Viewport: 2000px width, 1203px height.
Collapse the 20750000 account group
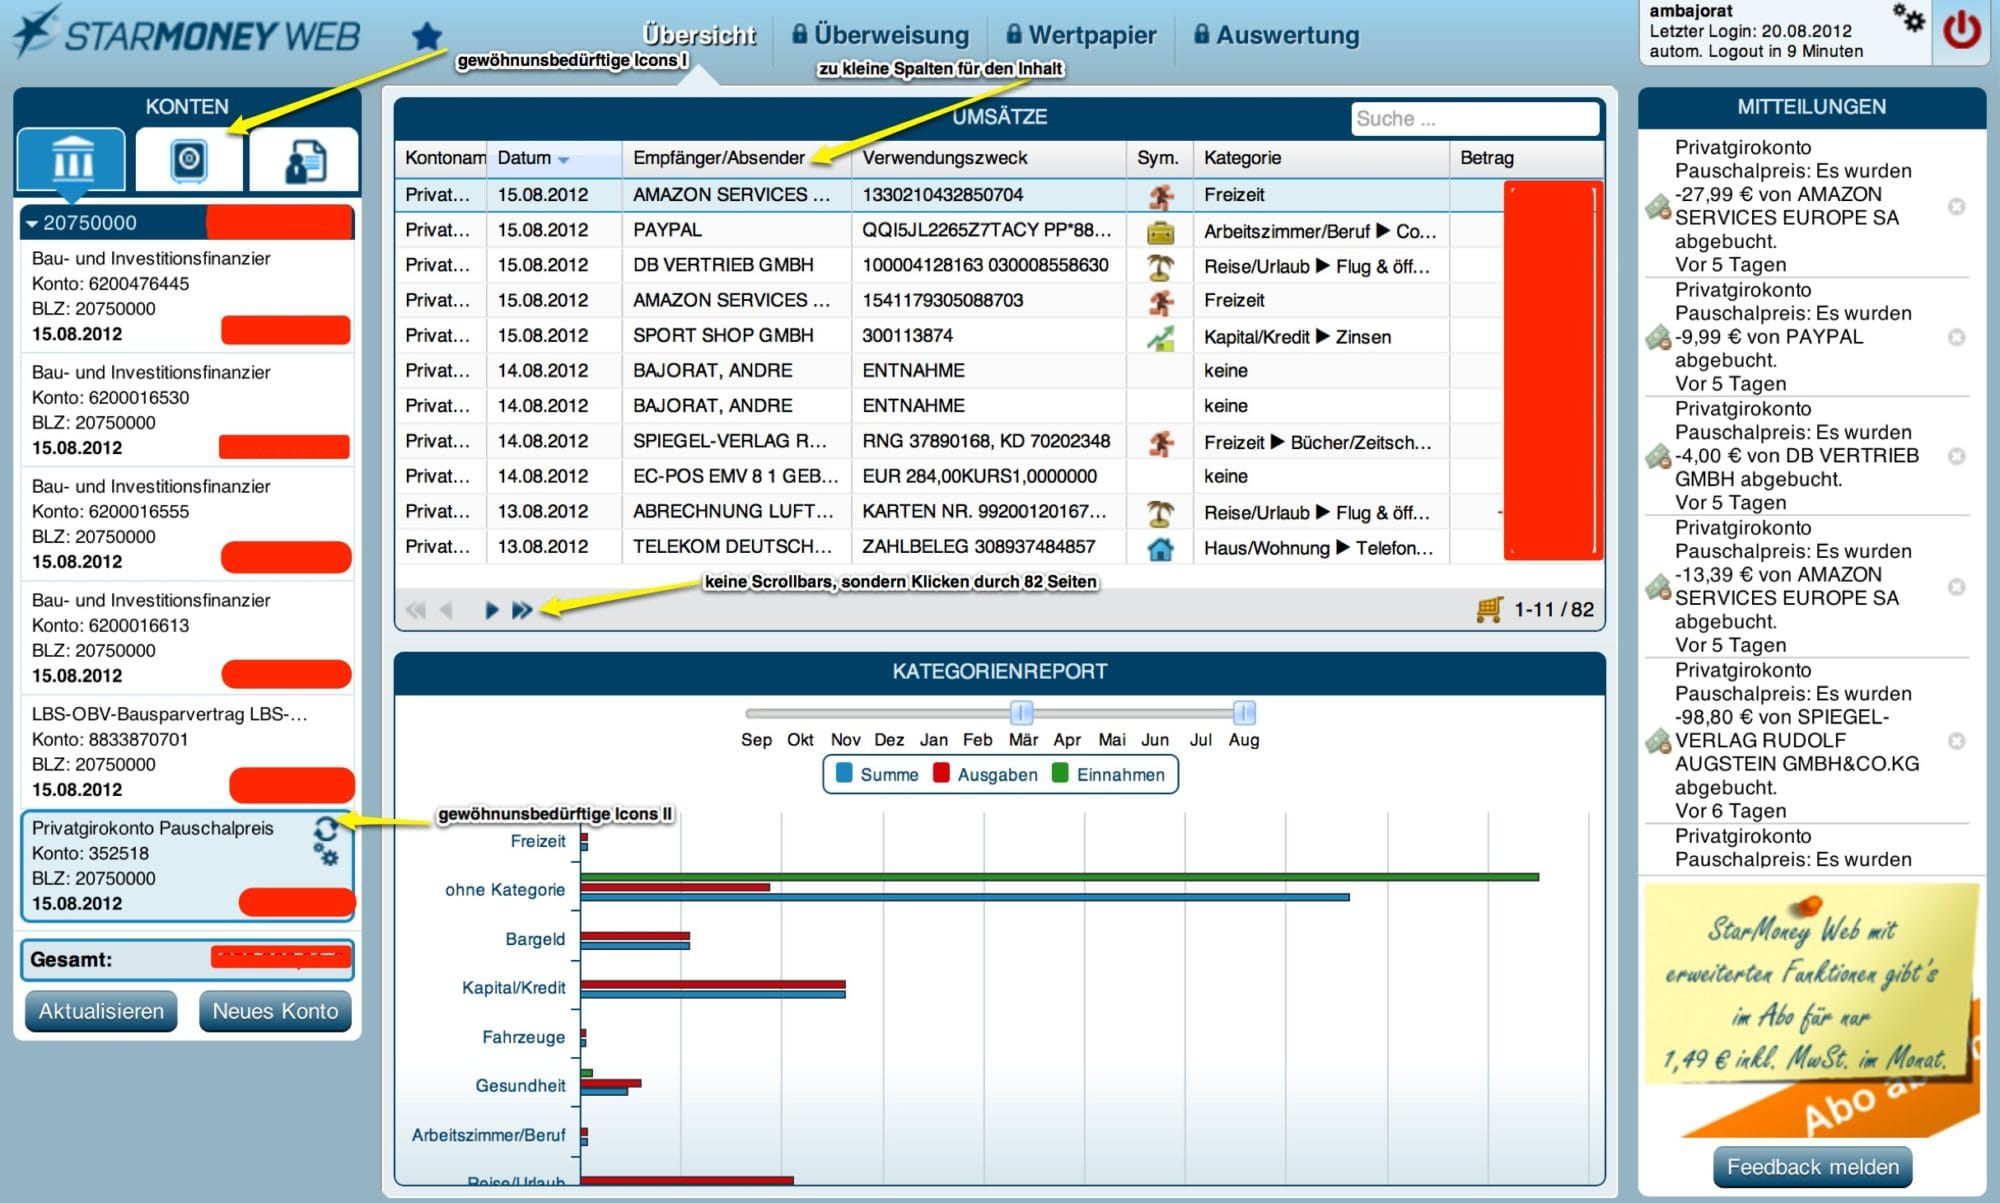point(32,223)
